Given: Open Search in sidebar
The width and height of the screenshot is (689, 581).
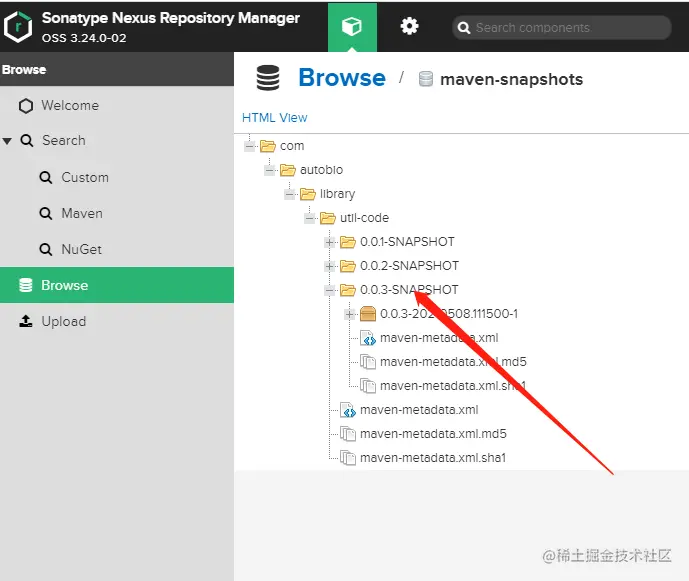Looking at the screenshot, I should pyautogui.click(x=64, y=141).
